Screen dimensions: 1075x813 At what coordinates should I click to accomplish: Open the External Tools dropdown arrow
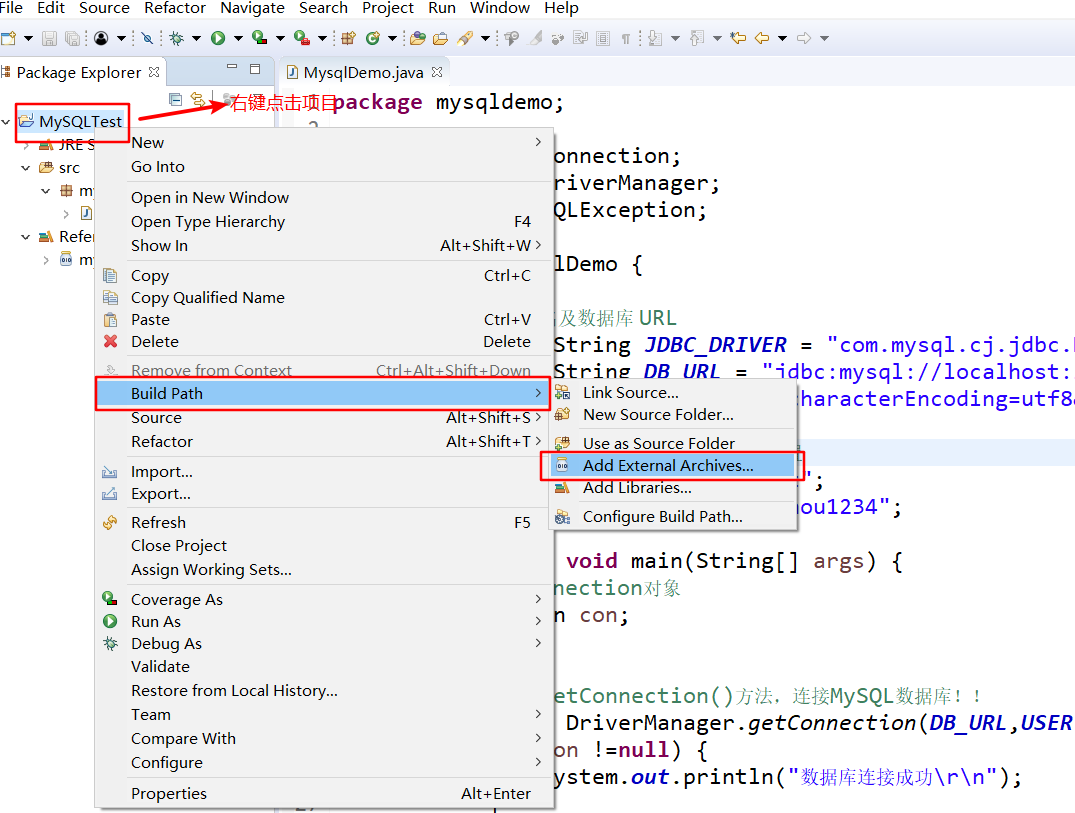(x=322, y=38)
